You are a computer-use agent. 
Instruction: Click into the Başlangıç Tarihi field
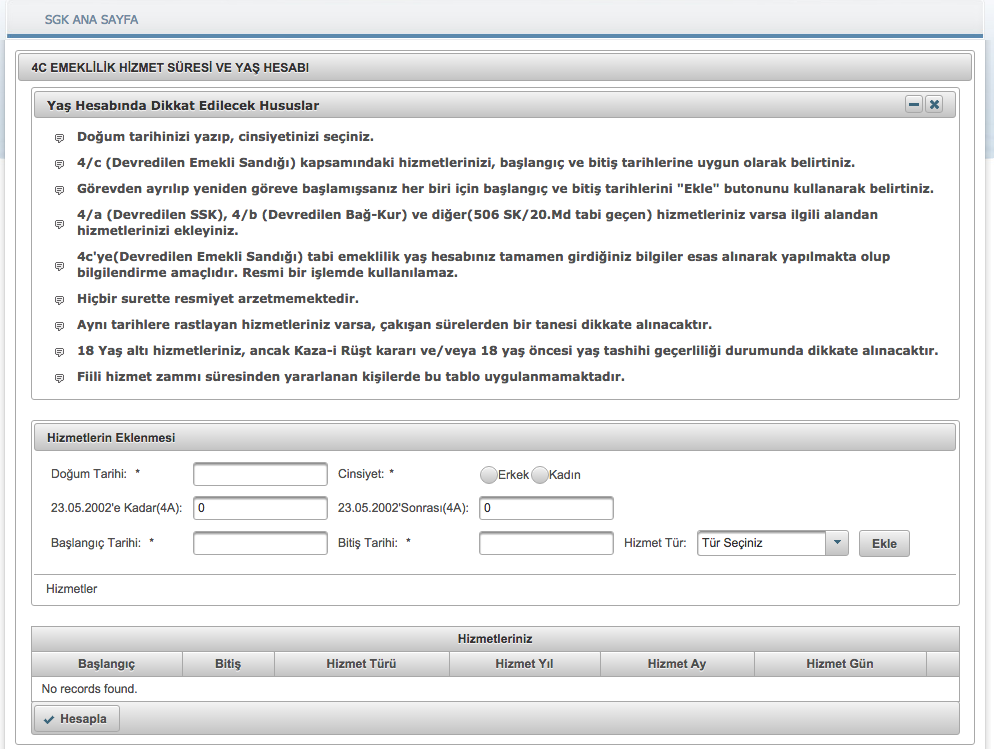(x=260, y=543)
